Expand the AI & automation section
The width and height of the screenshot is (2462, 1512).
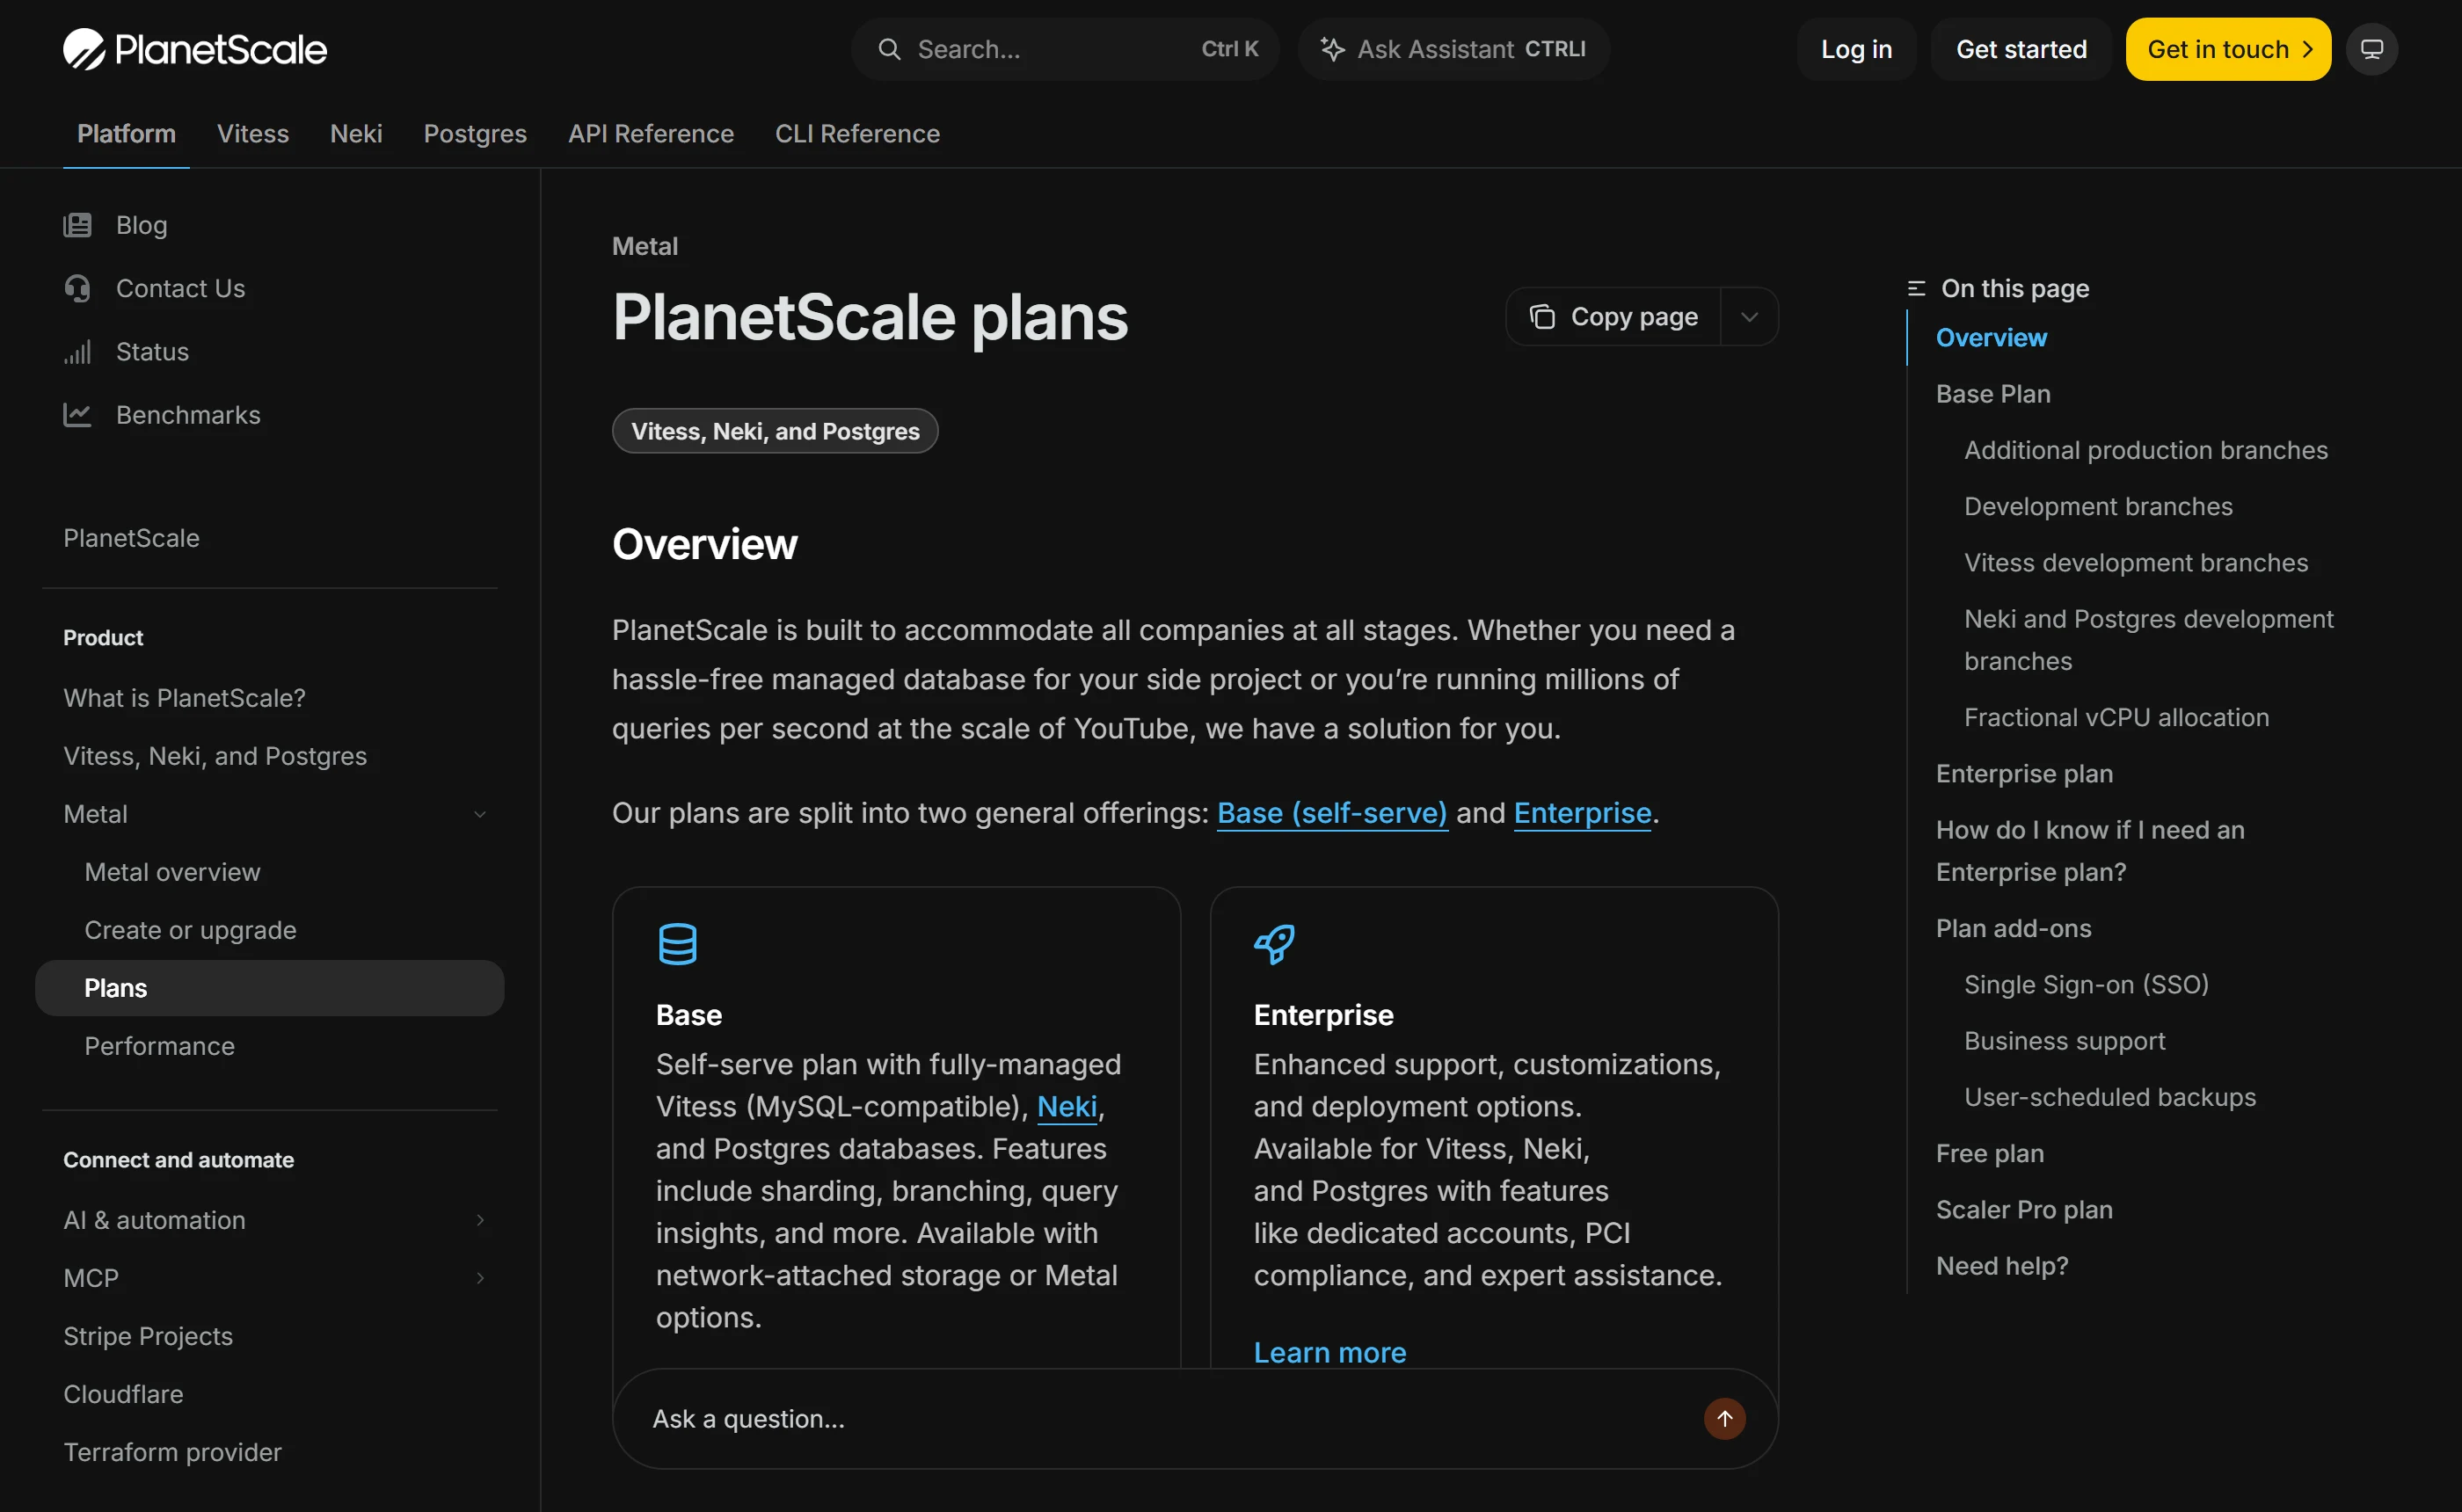coord(270,1220)
